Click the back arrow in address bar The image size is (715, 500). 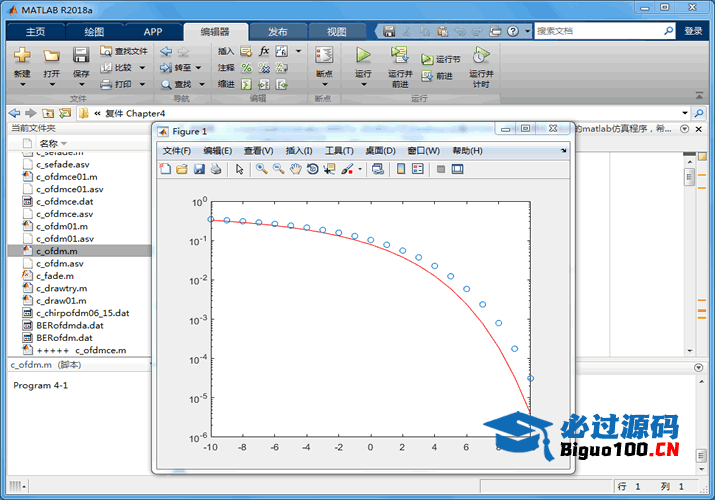(x=15, y=113)
